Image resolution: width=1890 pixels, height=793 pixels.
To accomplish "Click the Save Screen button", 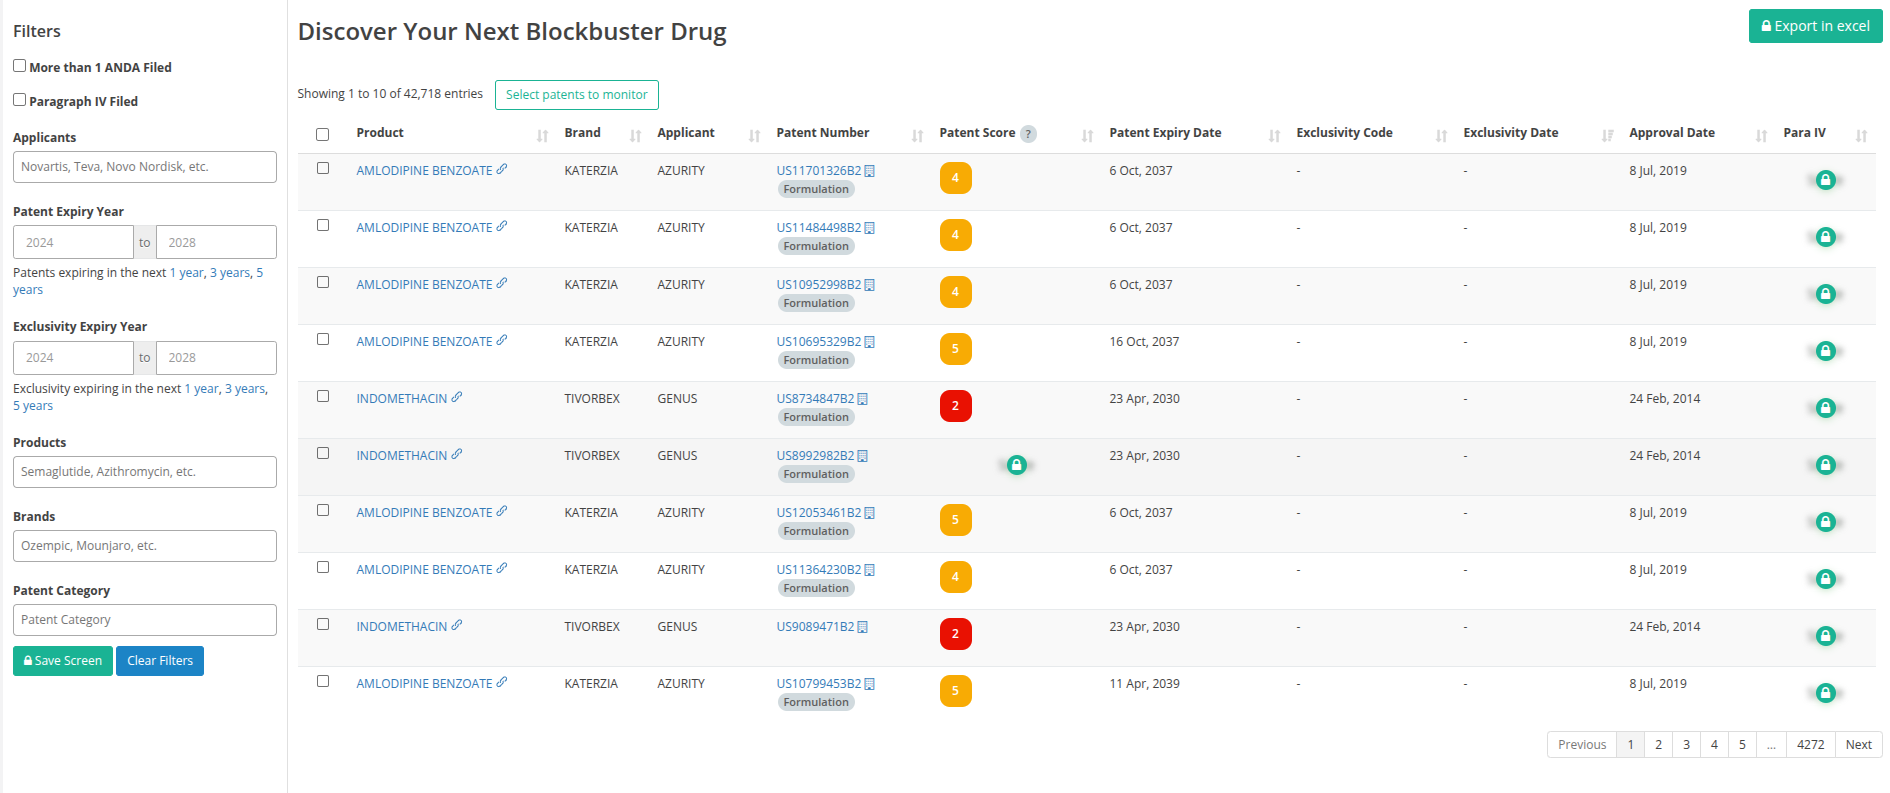I will click(x=63, y=661).
